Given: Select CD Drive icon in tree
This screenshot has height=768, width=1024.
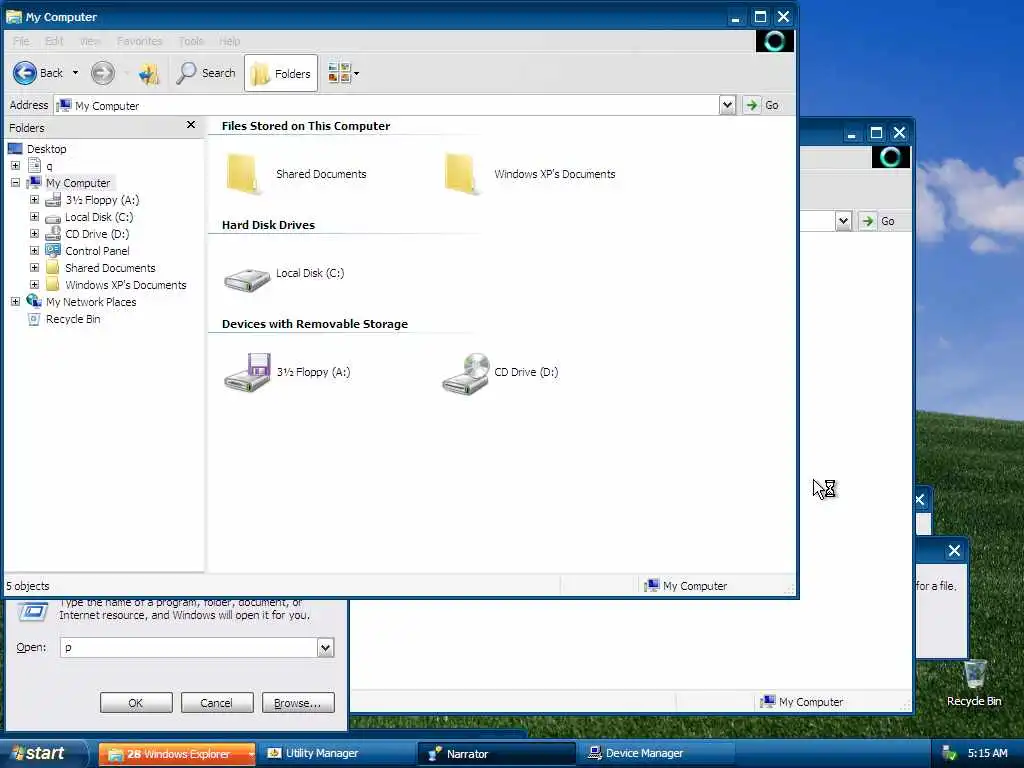Looking at the screenshot, I should point(53,234).
